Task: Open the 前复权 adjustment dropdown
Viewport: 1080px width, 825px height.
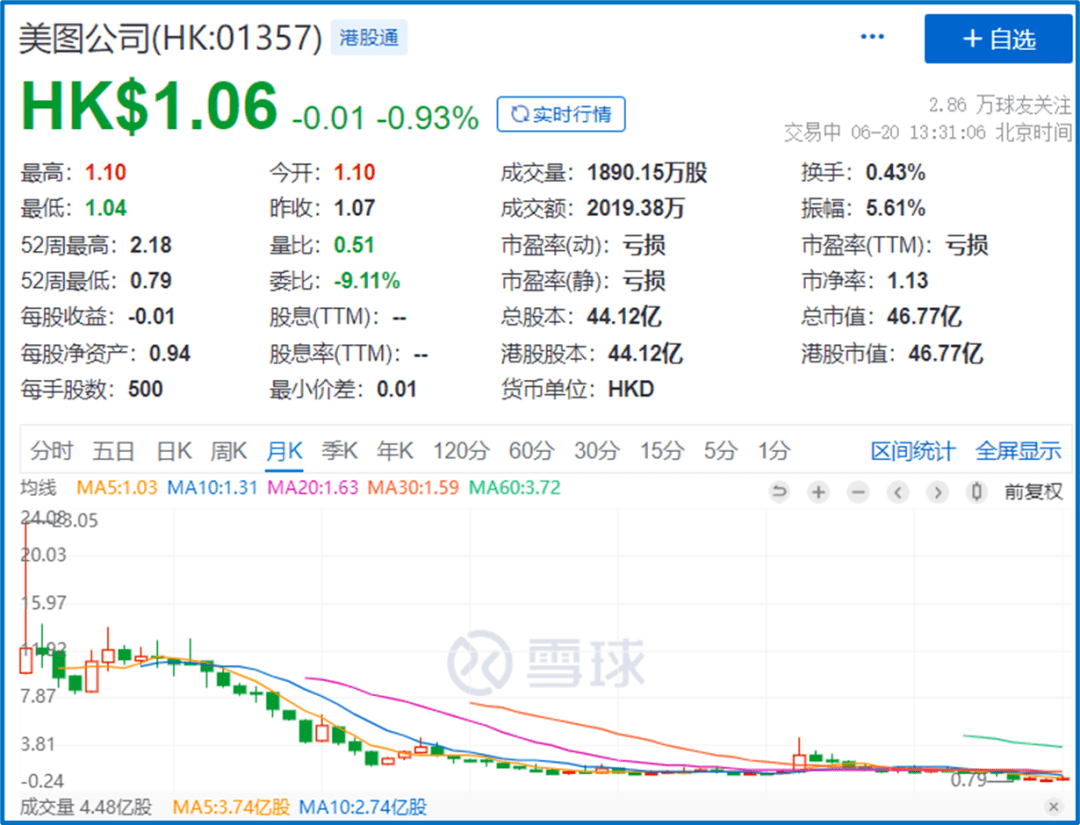Action: tap(1033, 492)
